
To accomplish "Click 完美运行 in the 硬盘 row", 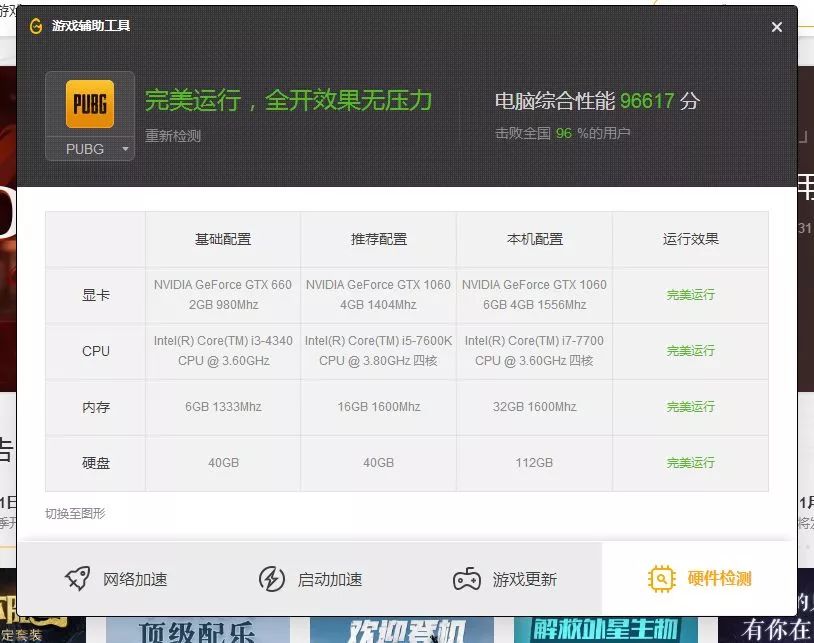I will click(690, 463).
